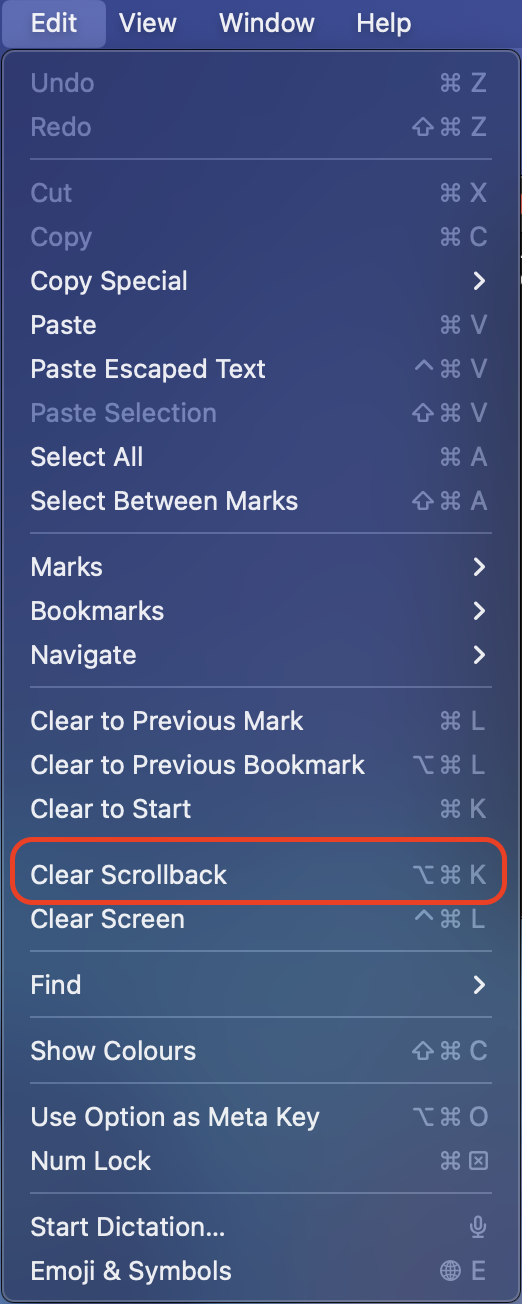Click Select All menu item
Viewport: 522px width, 1304px height.
click(x=259, y=457)
